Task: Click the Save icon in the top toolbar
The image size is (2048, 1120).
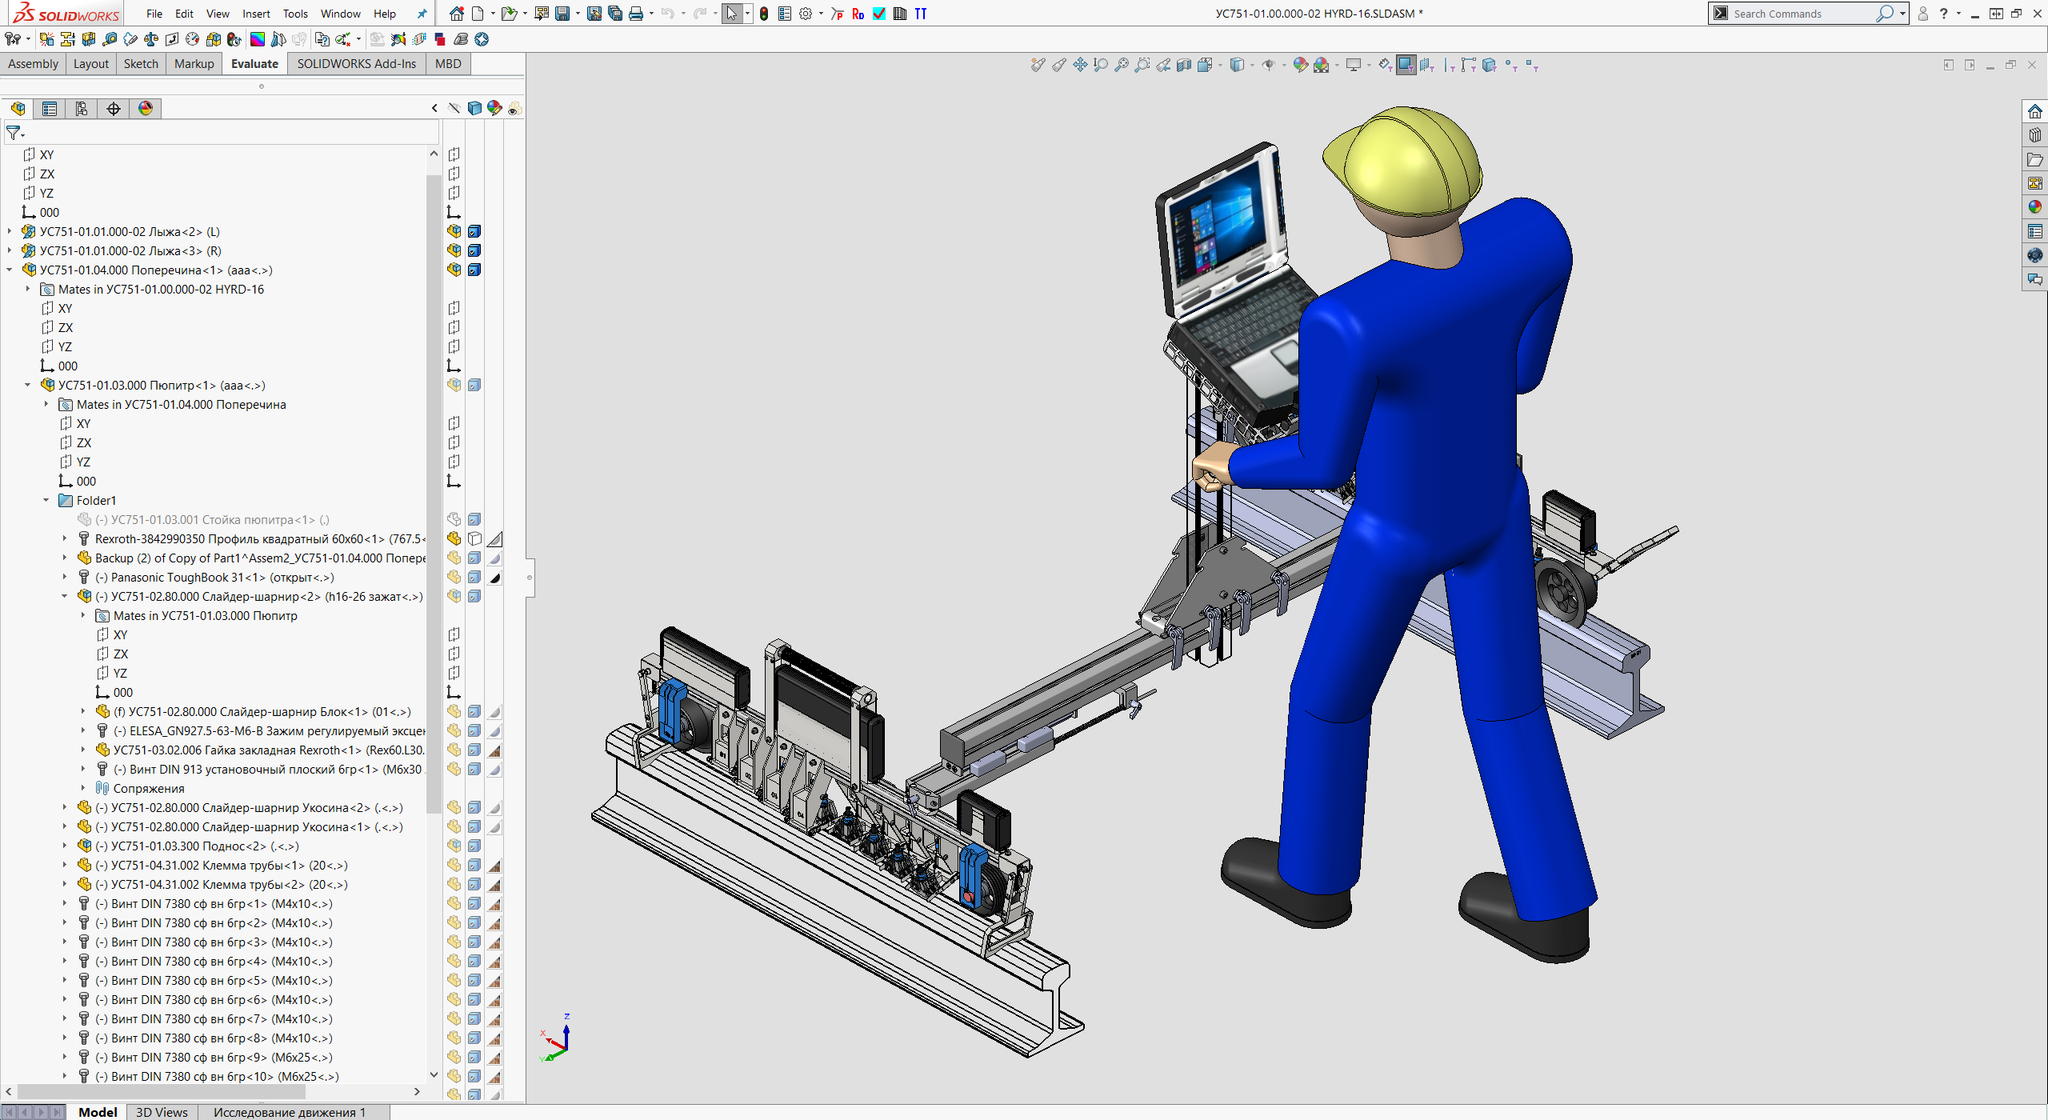Action: (x=562, y=13)
